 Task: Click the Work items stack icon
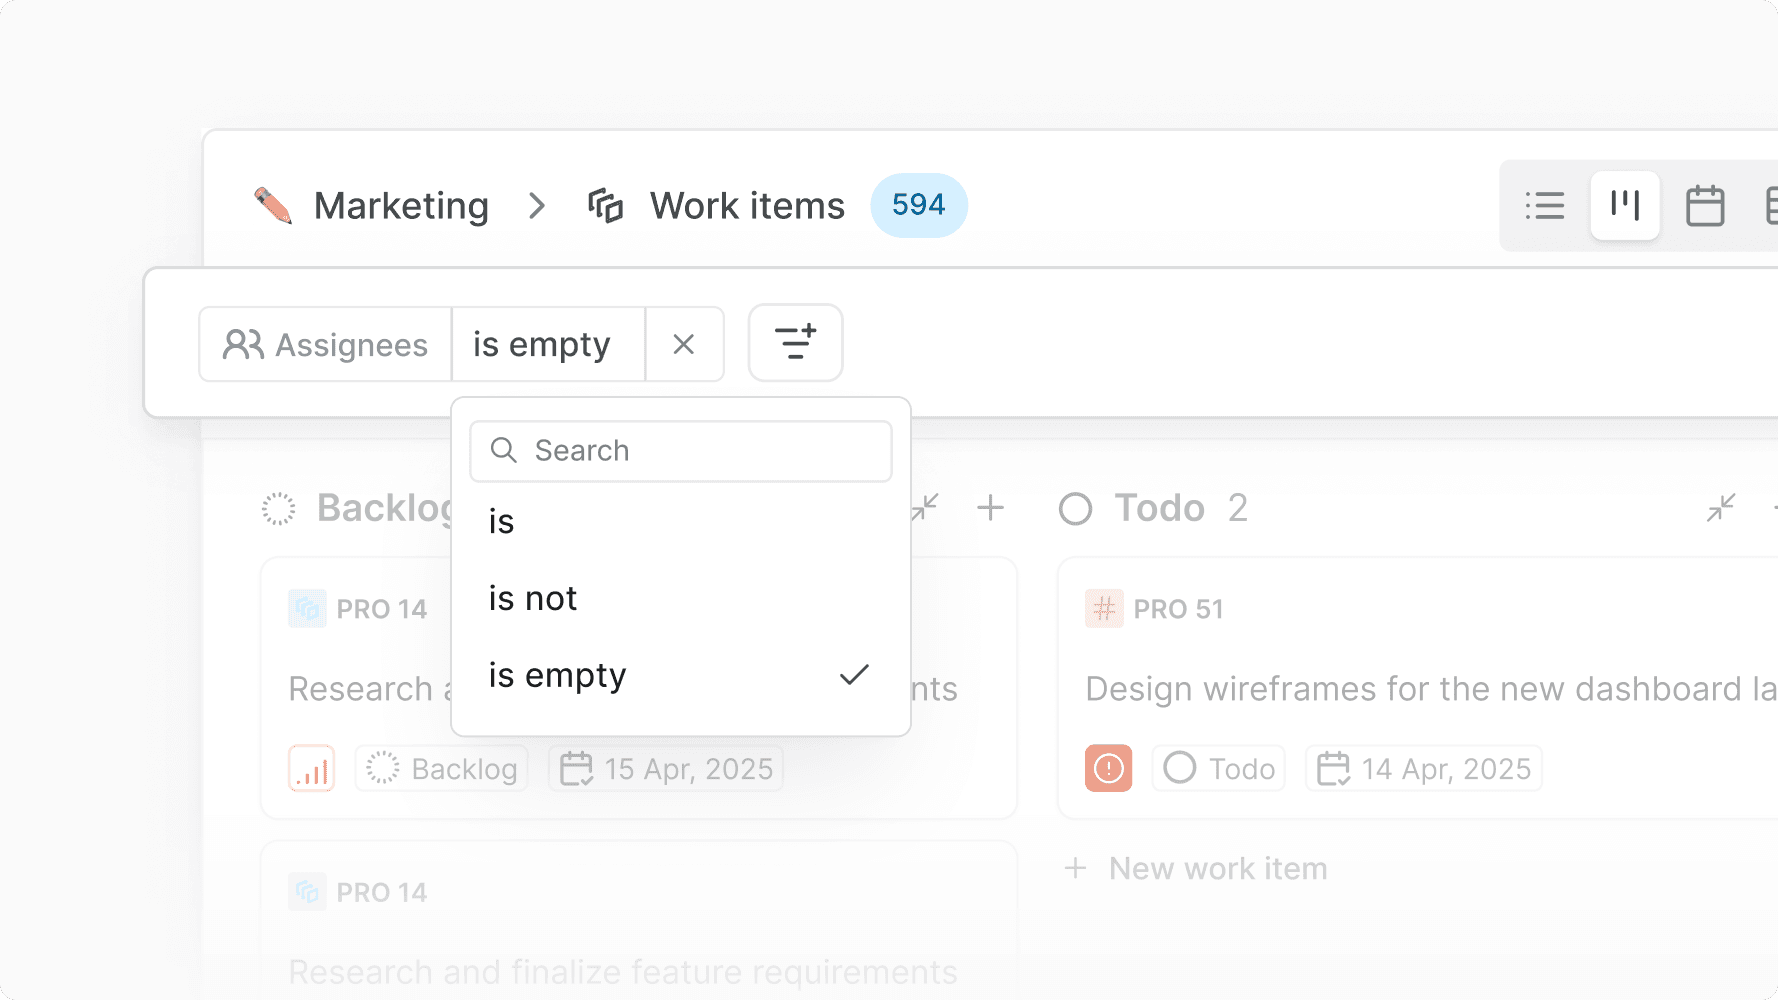(605, 206)
